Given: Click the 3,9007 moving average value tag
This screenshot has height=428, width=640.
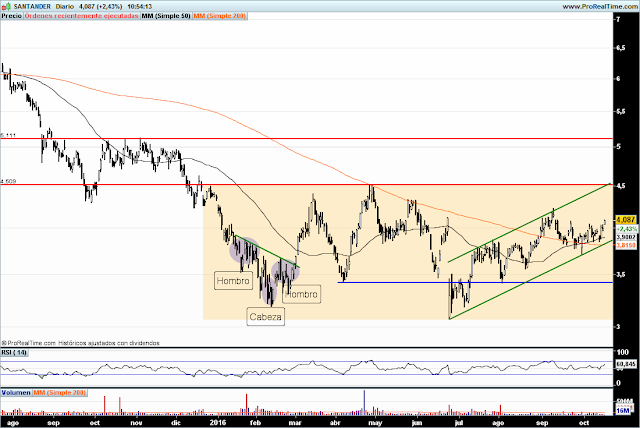Looking at the screenshot, I should coord(626,237).
